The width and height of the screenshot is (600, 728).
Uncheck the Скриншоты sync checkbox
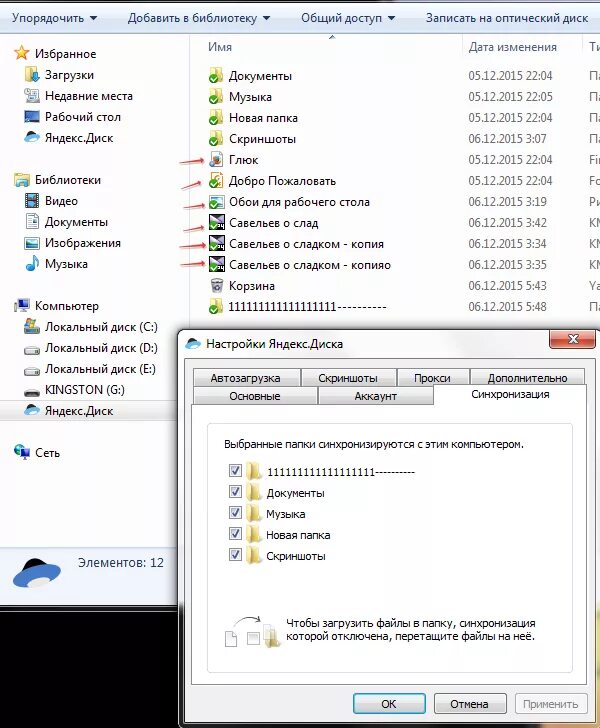point(235,554)
